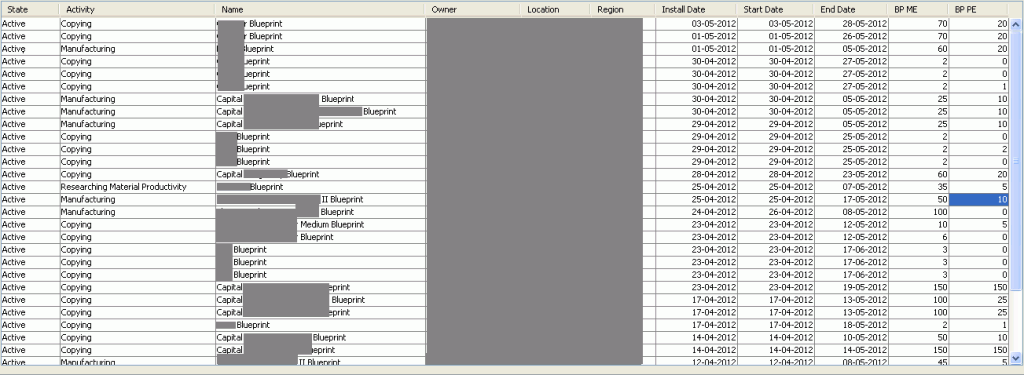Click the BP ME column header
The height and width of the screenshot is (375, 1024).
click(918, 10)
